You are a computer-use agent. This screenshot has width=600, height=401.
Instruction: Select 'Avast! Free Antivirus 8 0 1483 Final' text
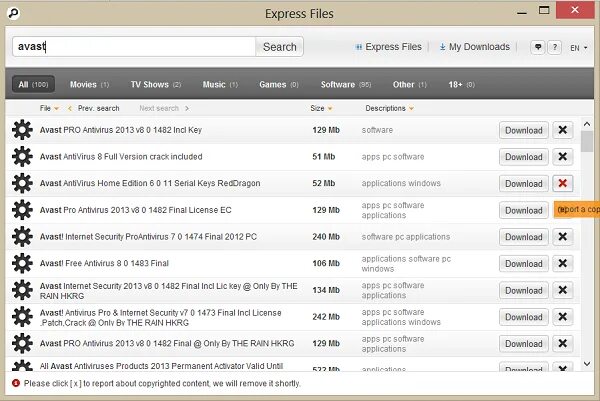104,263
